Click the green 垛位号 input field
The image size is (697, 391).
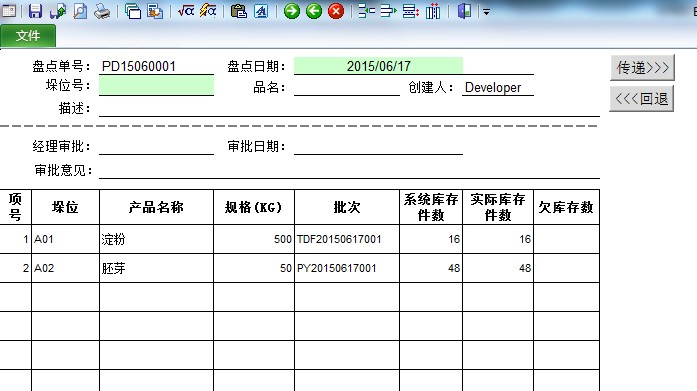pyautogui.click(x=156, y=86)
